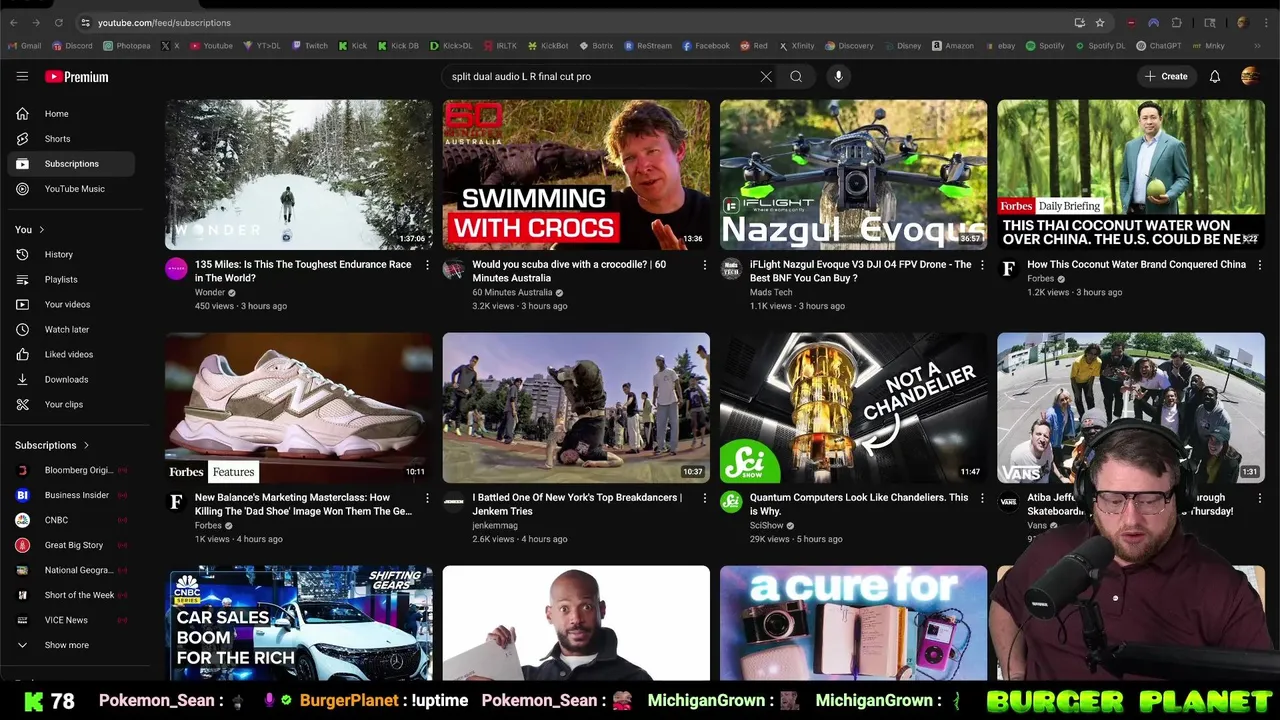1280x720 pixels.
Task: Click the Downloads arrow icon
Action: pos(23,379)
